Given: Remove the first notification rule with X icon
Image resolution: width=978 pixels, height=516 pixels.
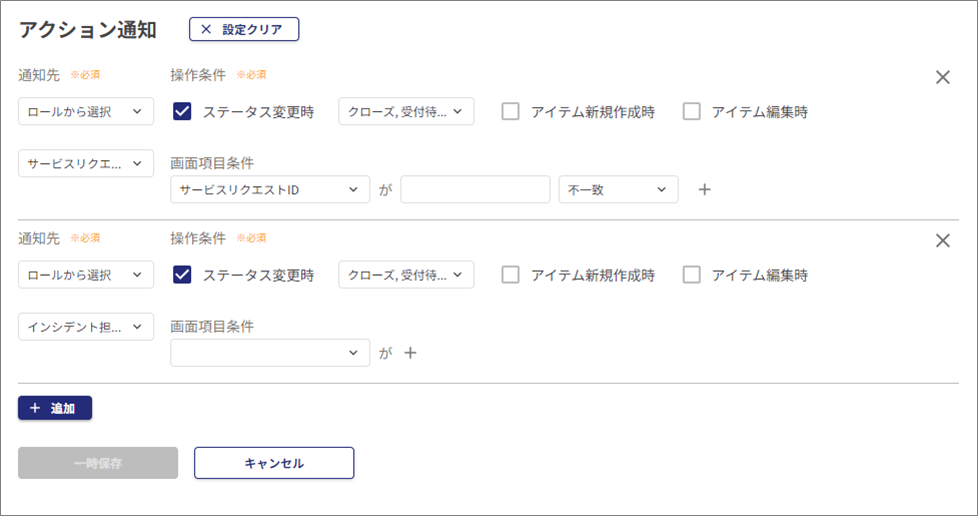Looking at the screenshot, I should pyautogui.click(x=942, y=78).
